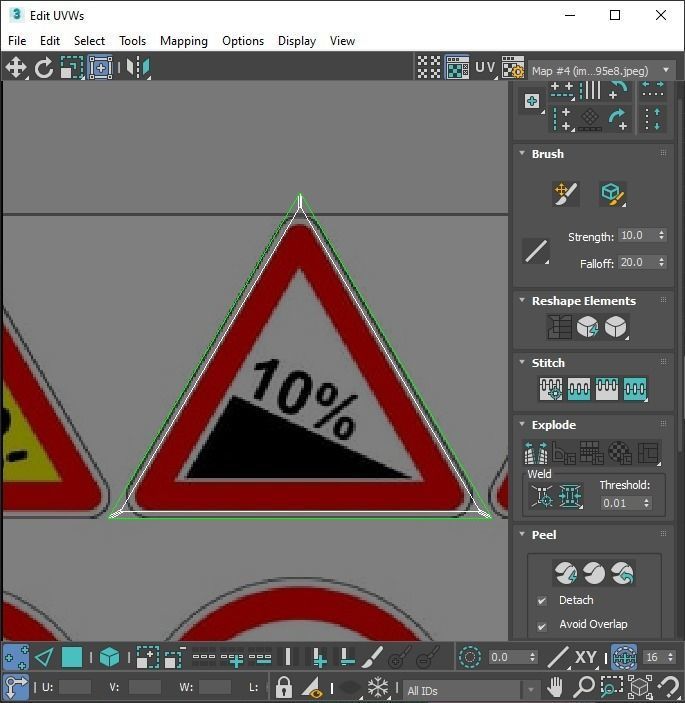Open the Map #4 texture dropdown
The image size is (685, 703).
(x=601, y=71)
